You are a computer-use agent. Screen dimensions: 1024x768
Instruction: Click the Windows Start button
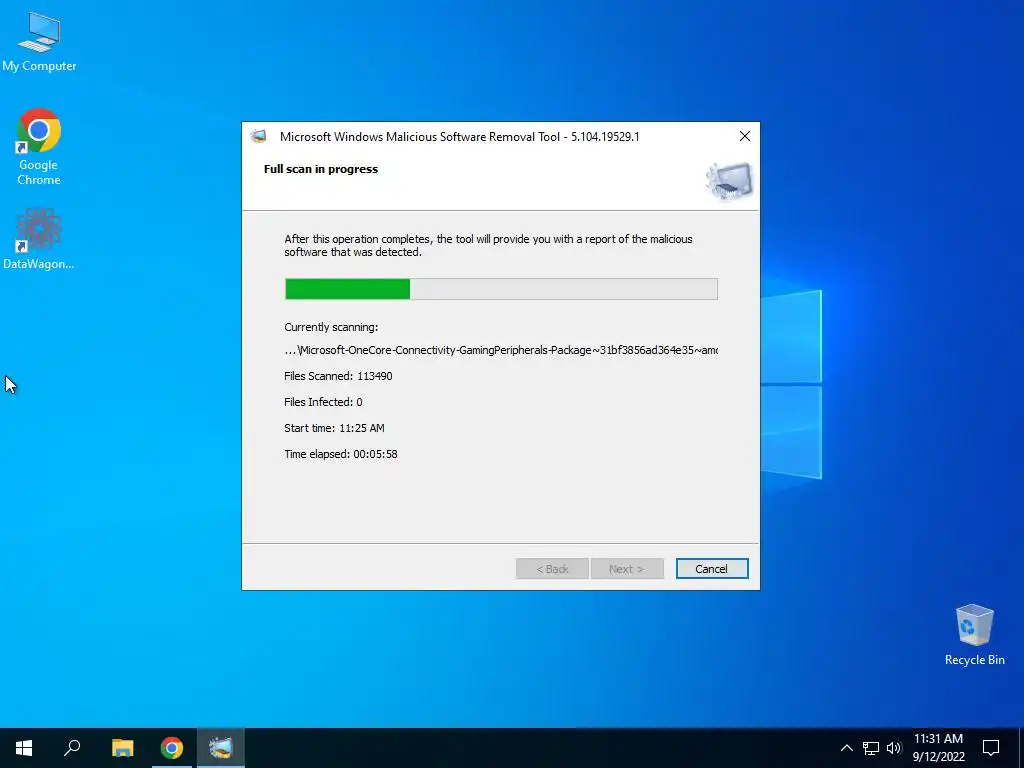(x=24, y=748)
